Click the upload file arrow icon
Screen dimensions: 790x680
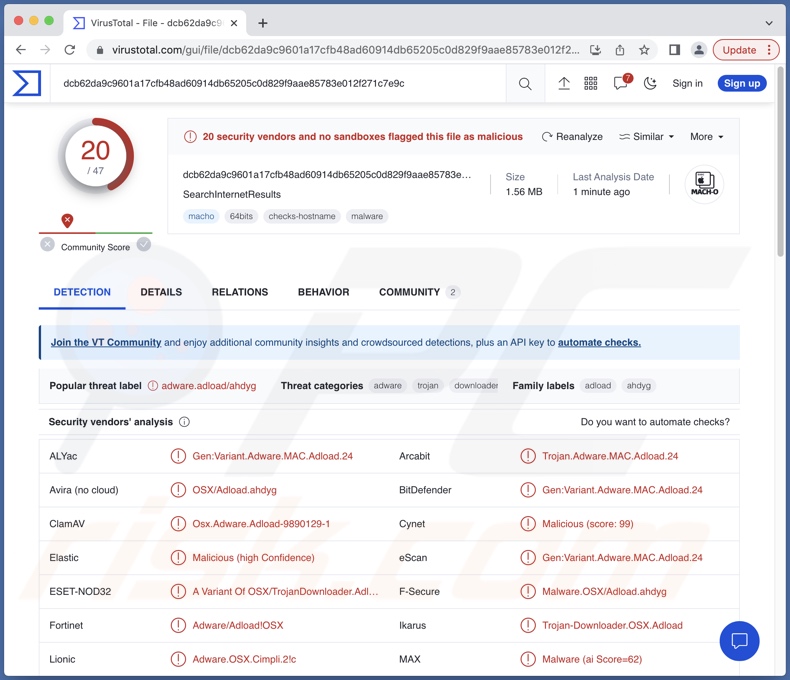[x=564, y=84]
